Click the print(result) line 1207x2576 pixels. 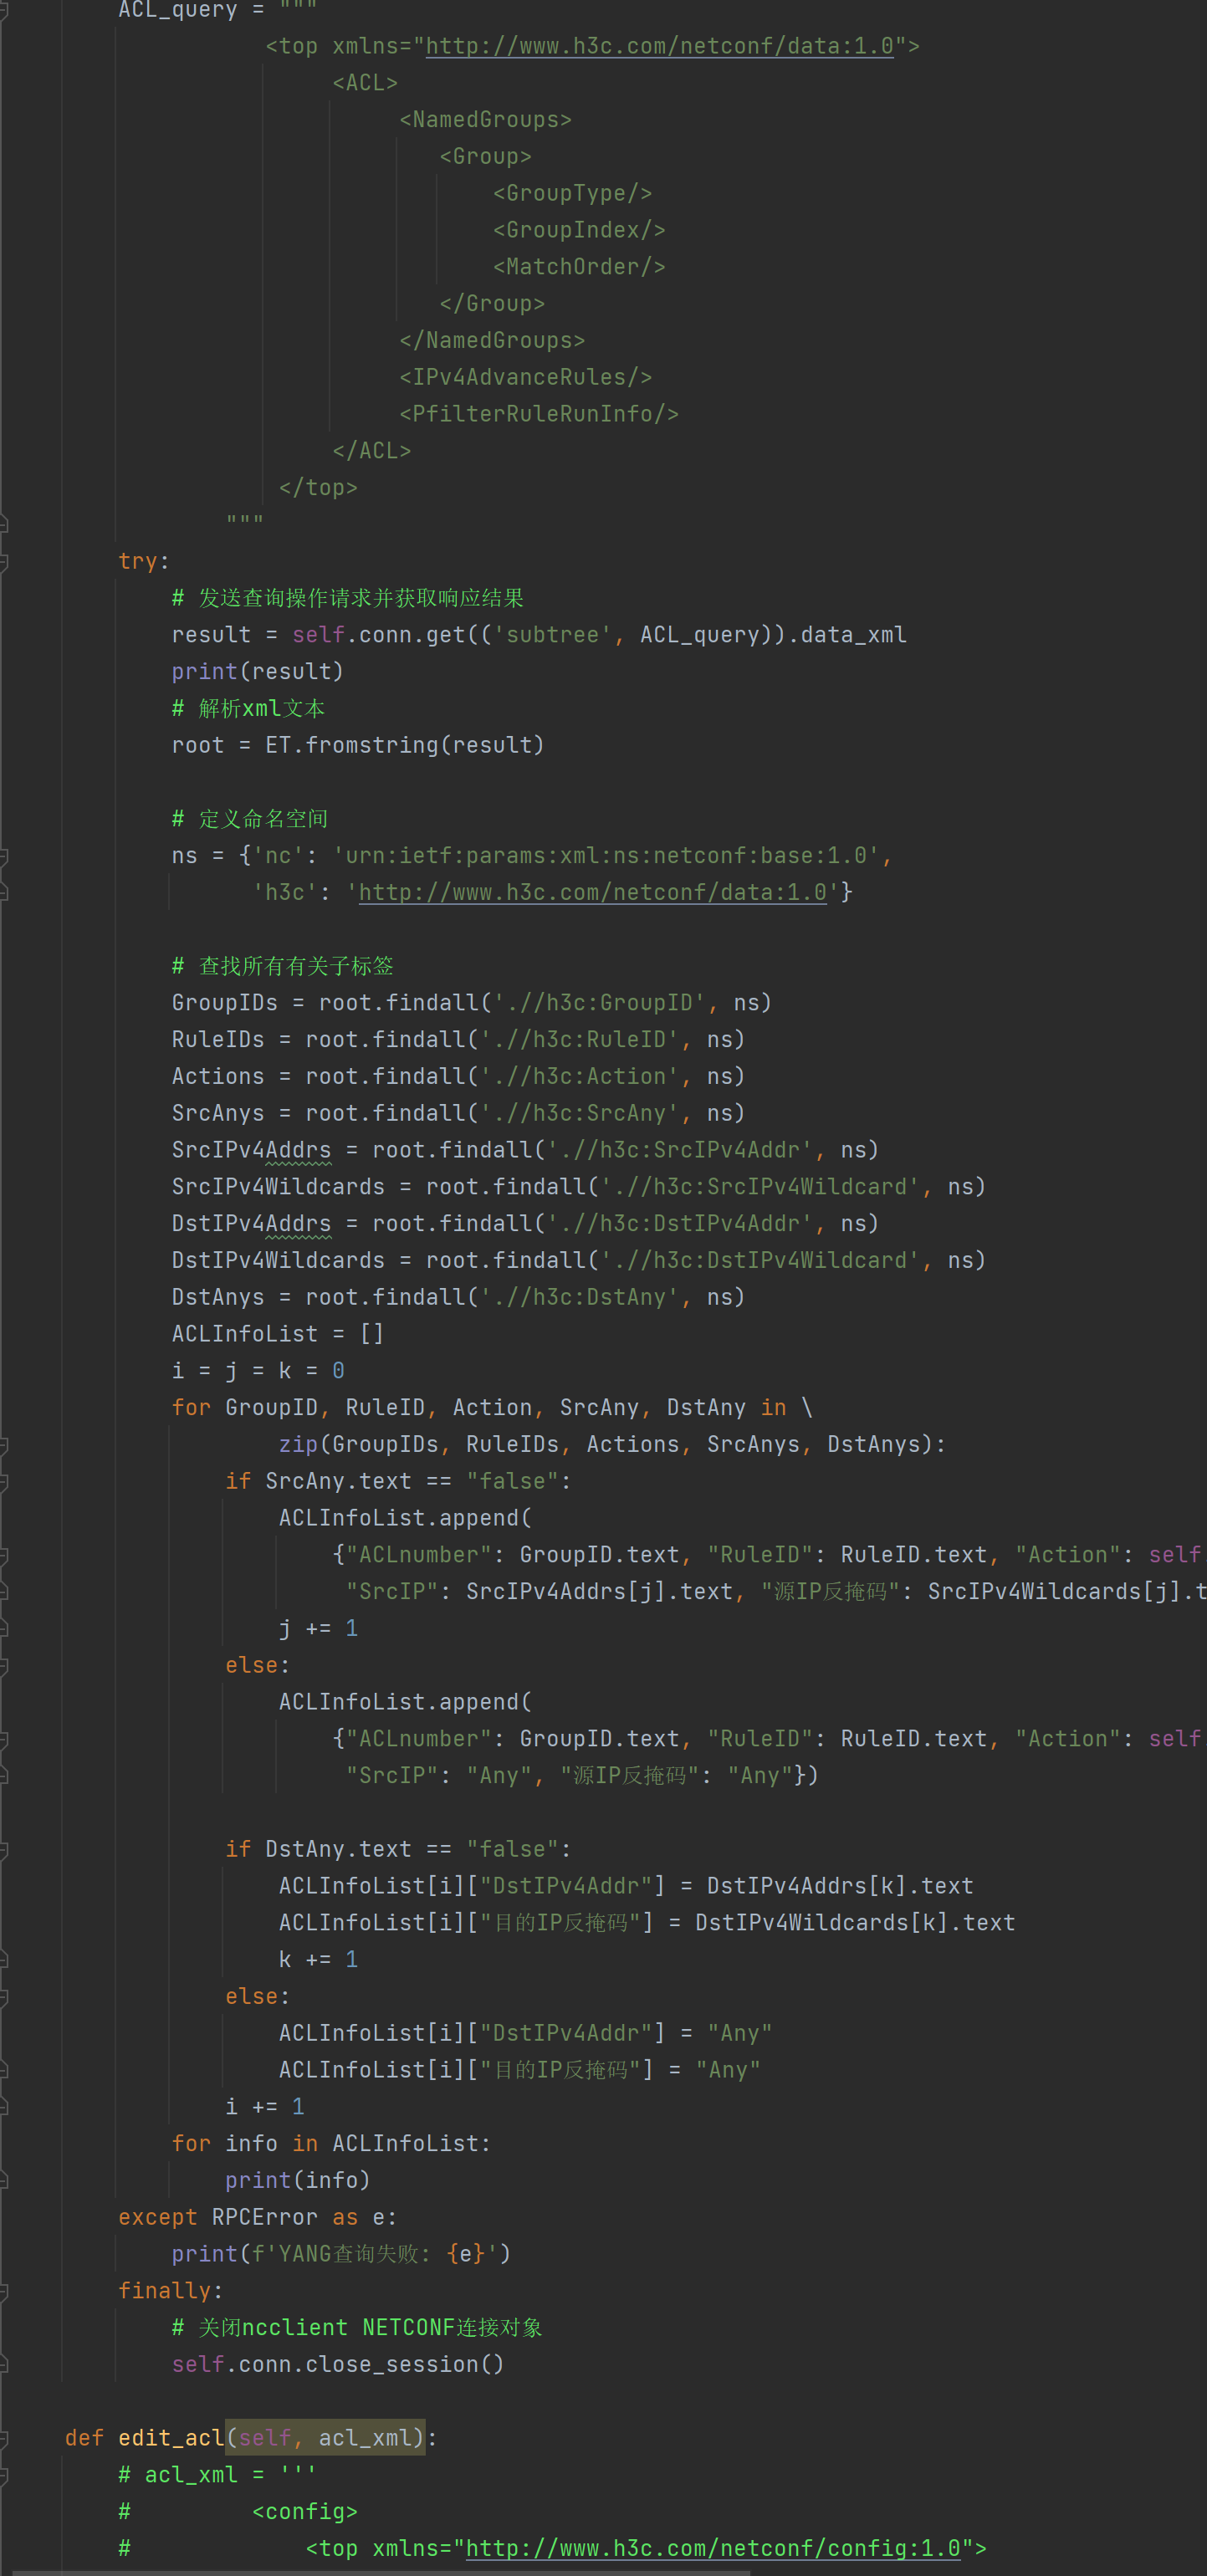click(x=257, y=672)
